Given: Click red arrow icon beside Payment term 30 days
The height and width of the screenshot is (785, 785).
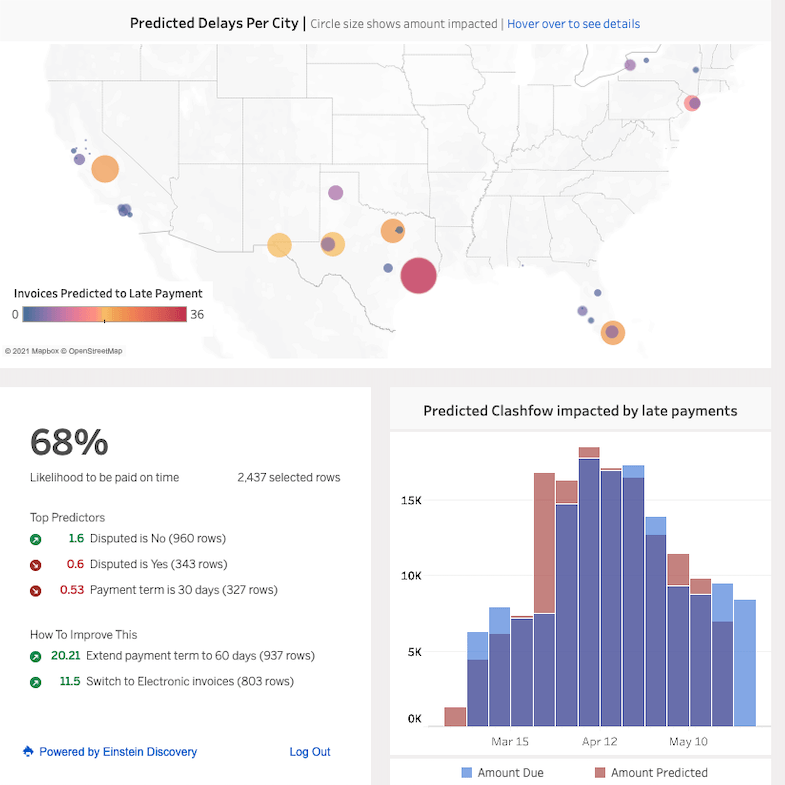Looking at the screenshot, I should (x=36, y=591).
